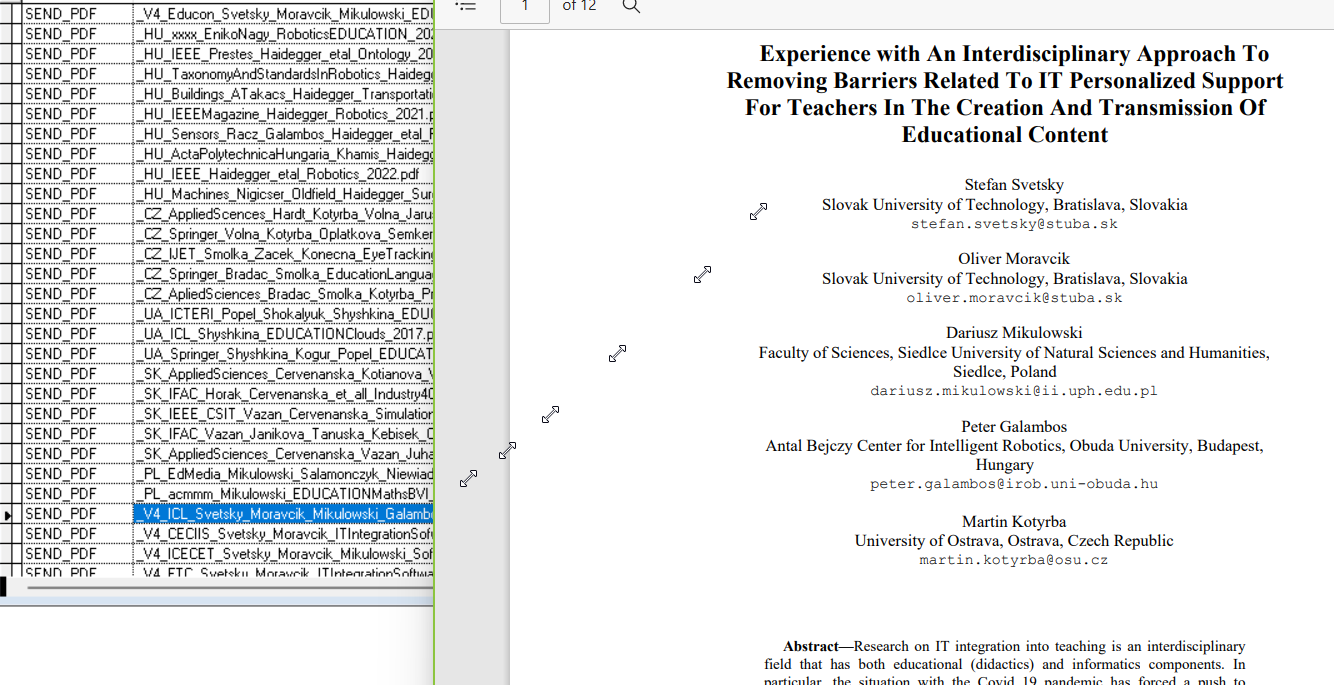1334x685 pixels.
Task: Click the oliver.moravcik@stuba.sk email link
Action: click(x=1014, y=298)
